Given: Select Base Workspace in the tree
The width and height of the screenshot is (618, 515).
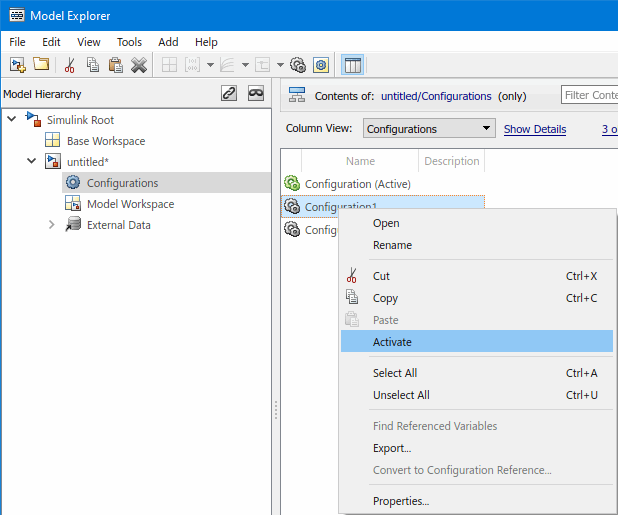Looking at the screenshot, I should (x=105, y=141).
